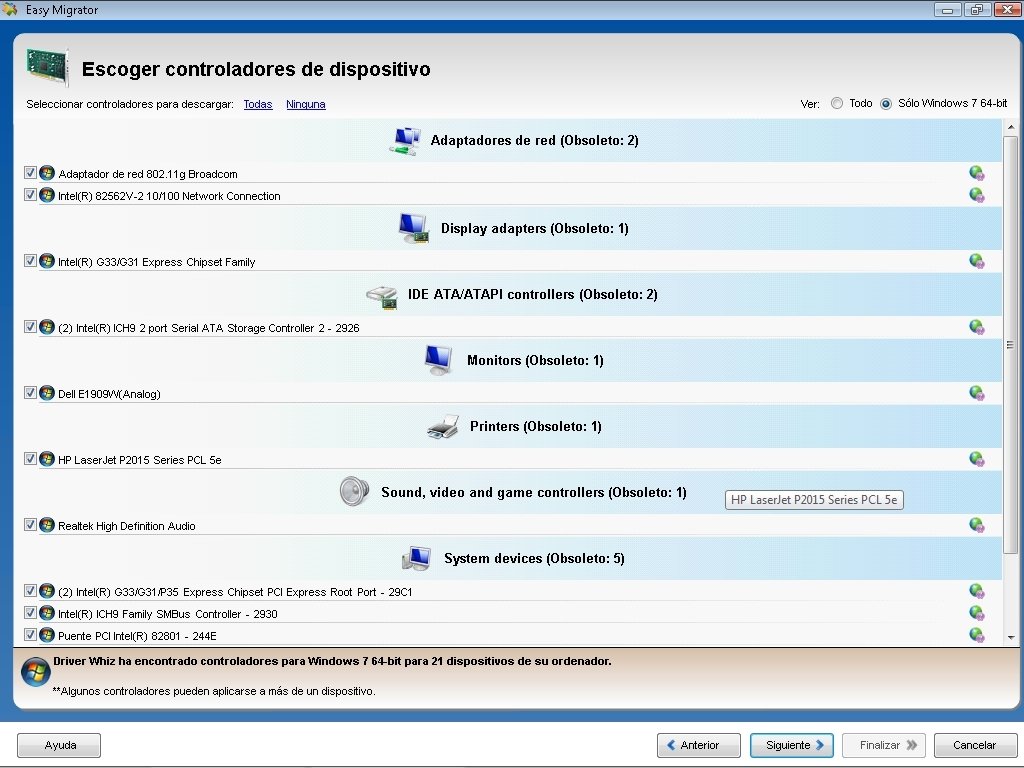Click 'System devices (Obsoleto: 5)' header text
Screen dimensions: 1024x768
coord(534,558)
